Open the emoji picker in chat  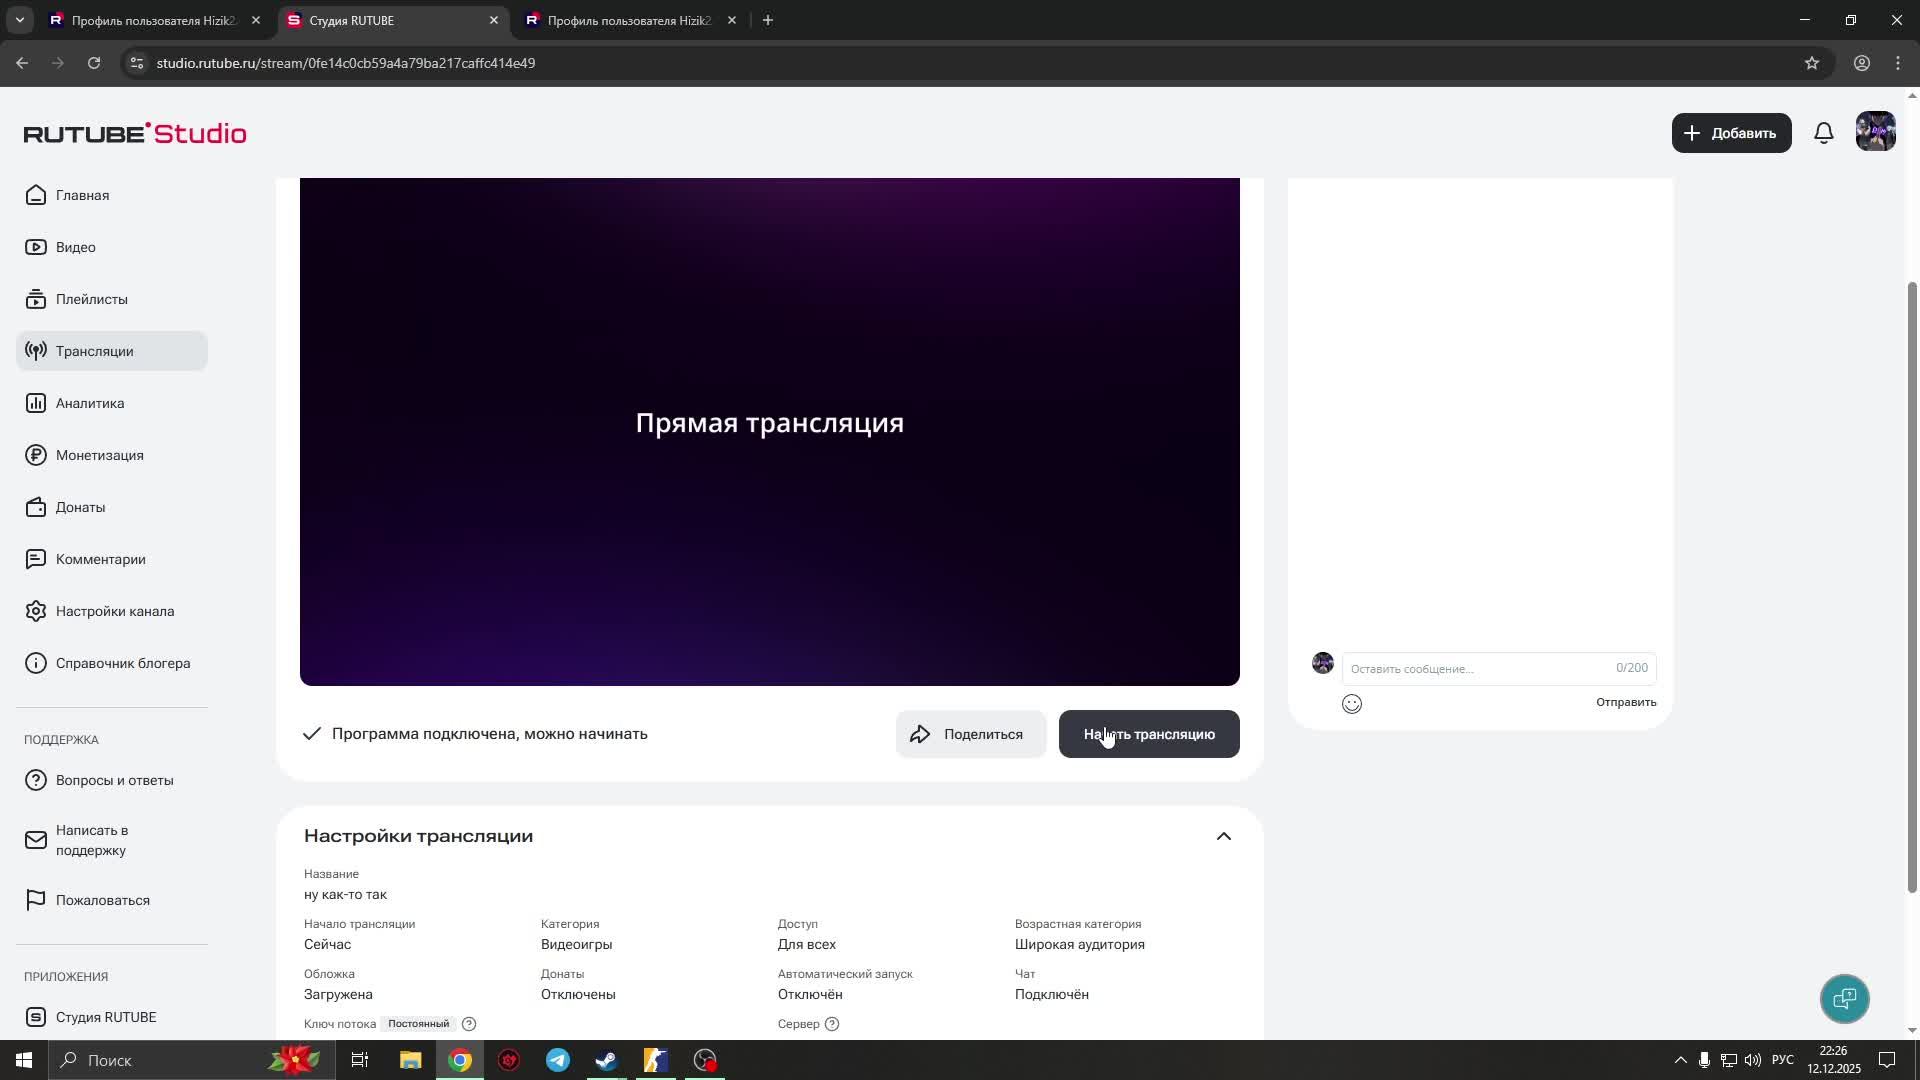coord(1352,703)
